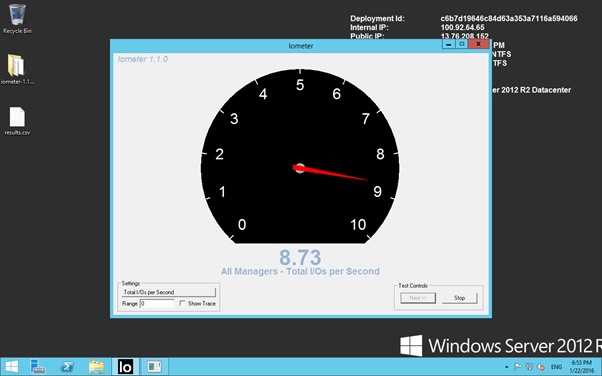Open Action Center flag icon
This screenshot has height=376, width=602.
click(518, 367)
